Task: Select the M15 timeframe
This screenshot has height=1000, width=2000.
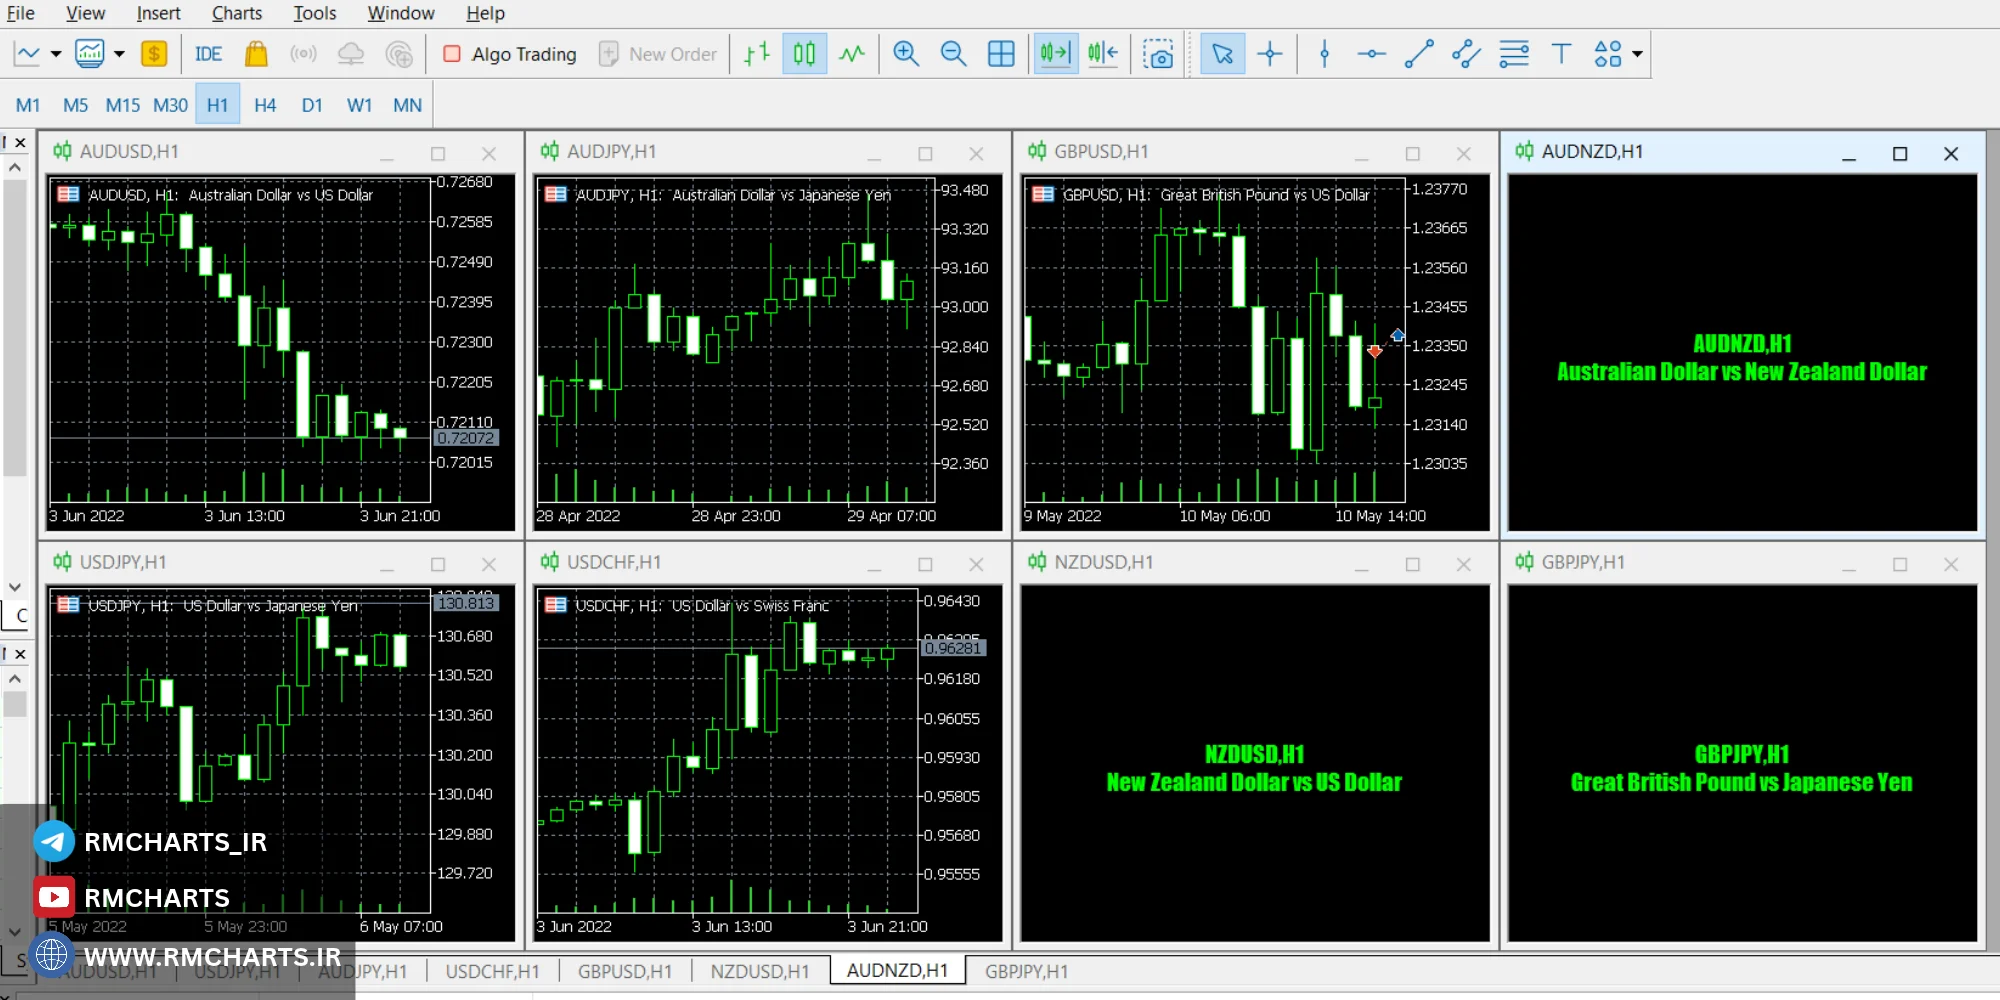Action: pos(122,105)
